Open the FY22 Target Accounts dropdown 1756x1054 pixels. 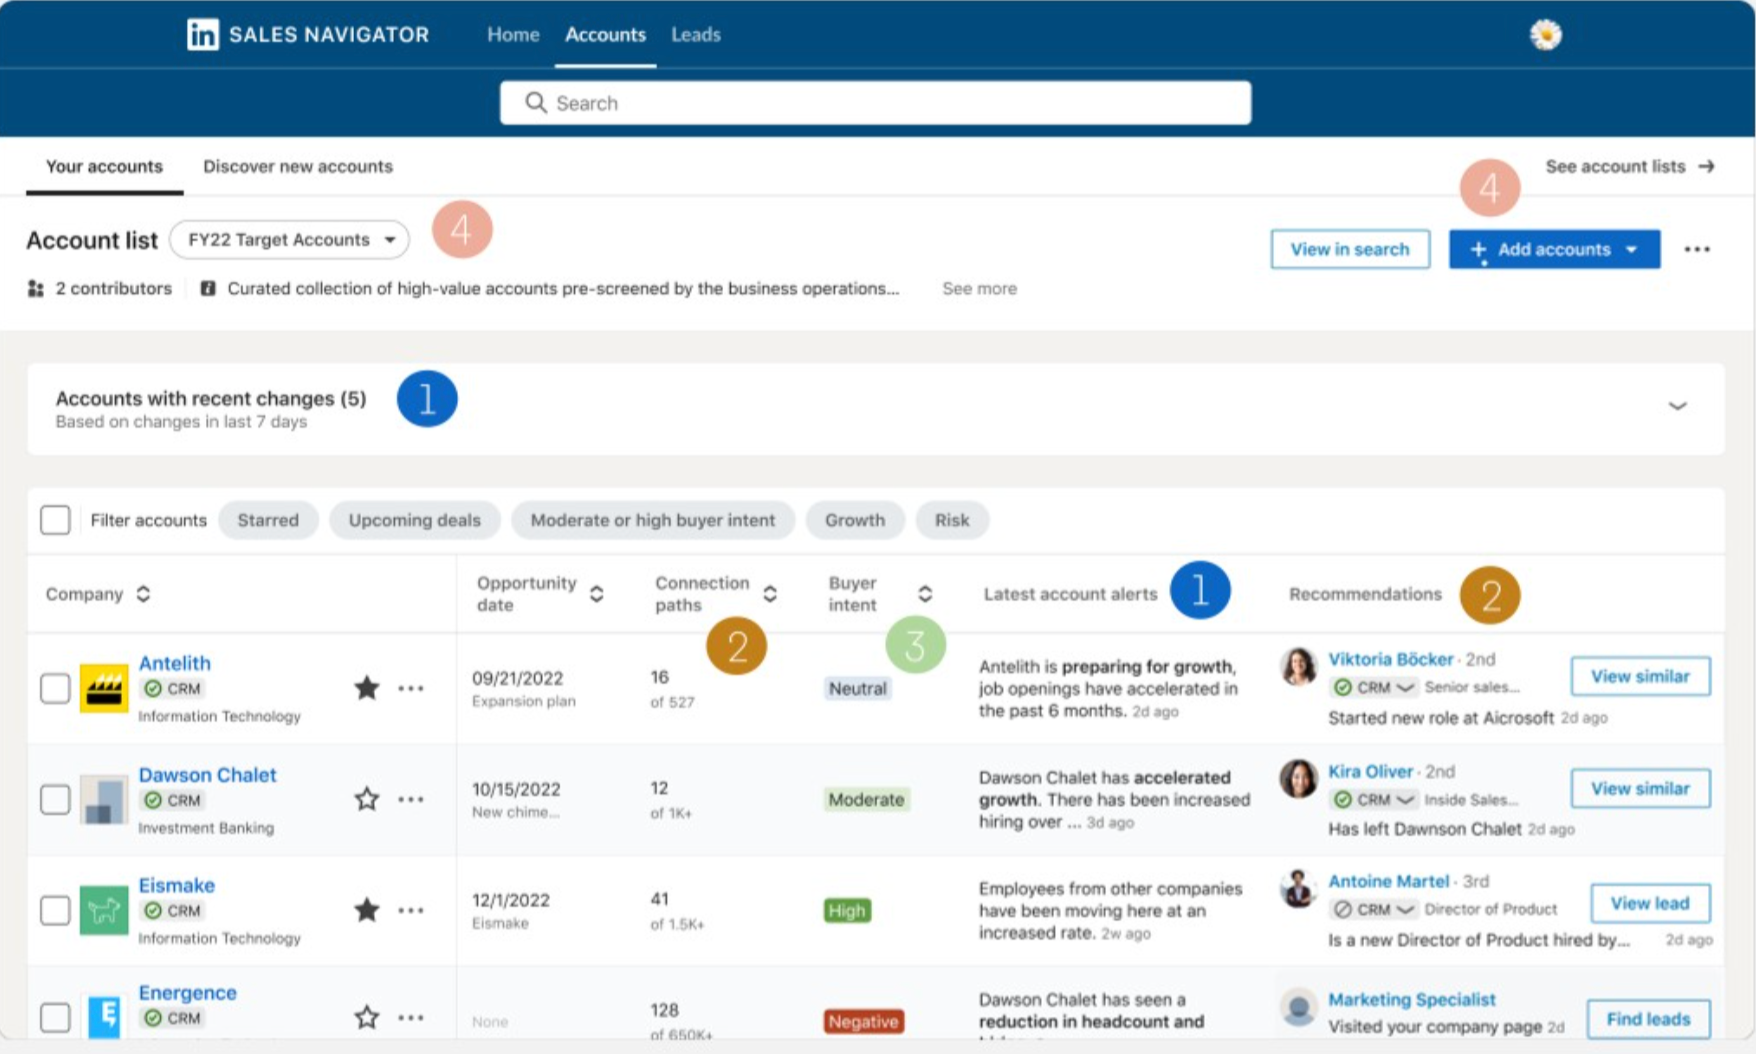[x=290, y=240]
